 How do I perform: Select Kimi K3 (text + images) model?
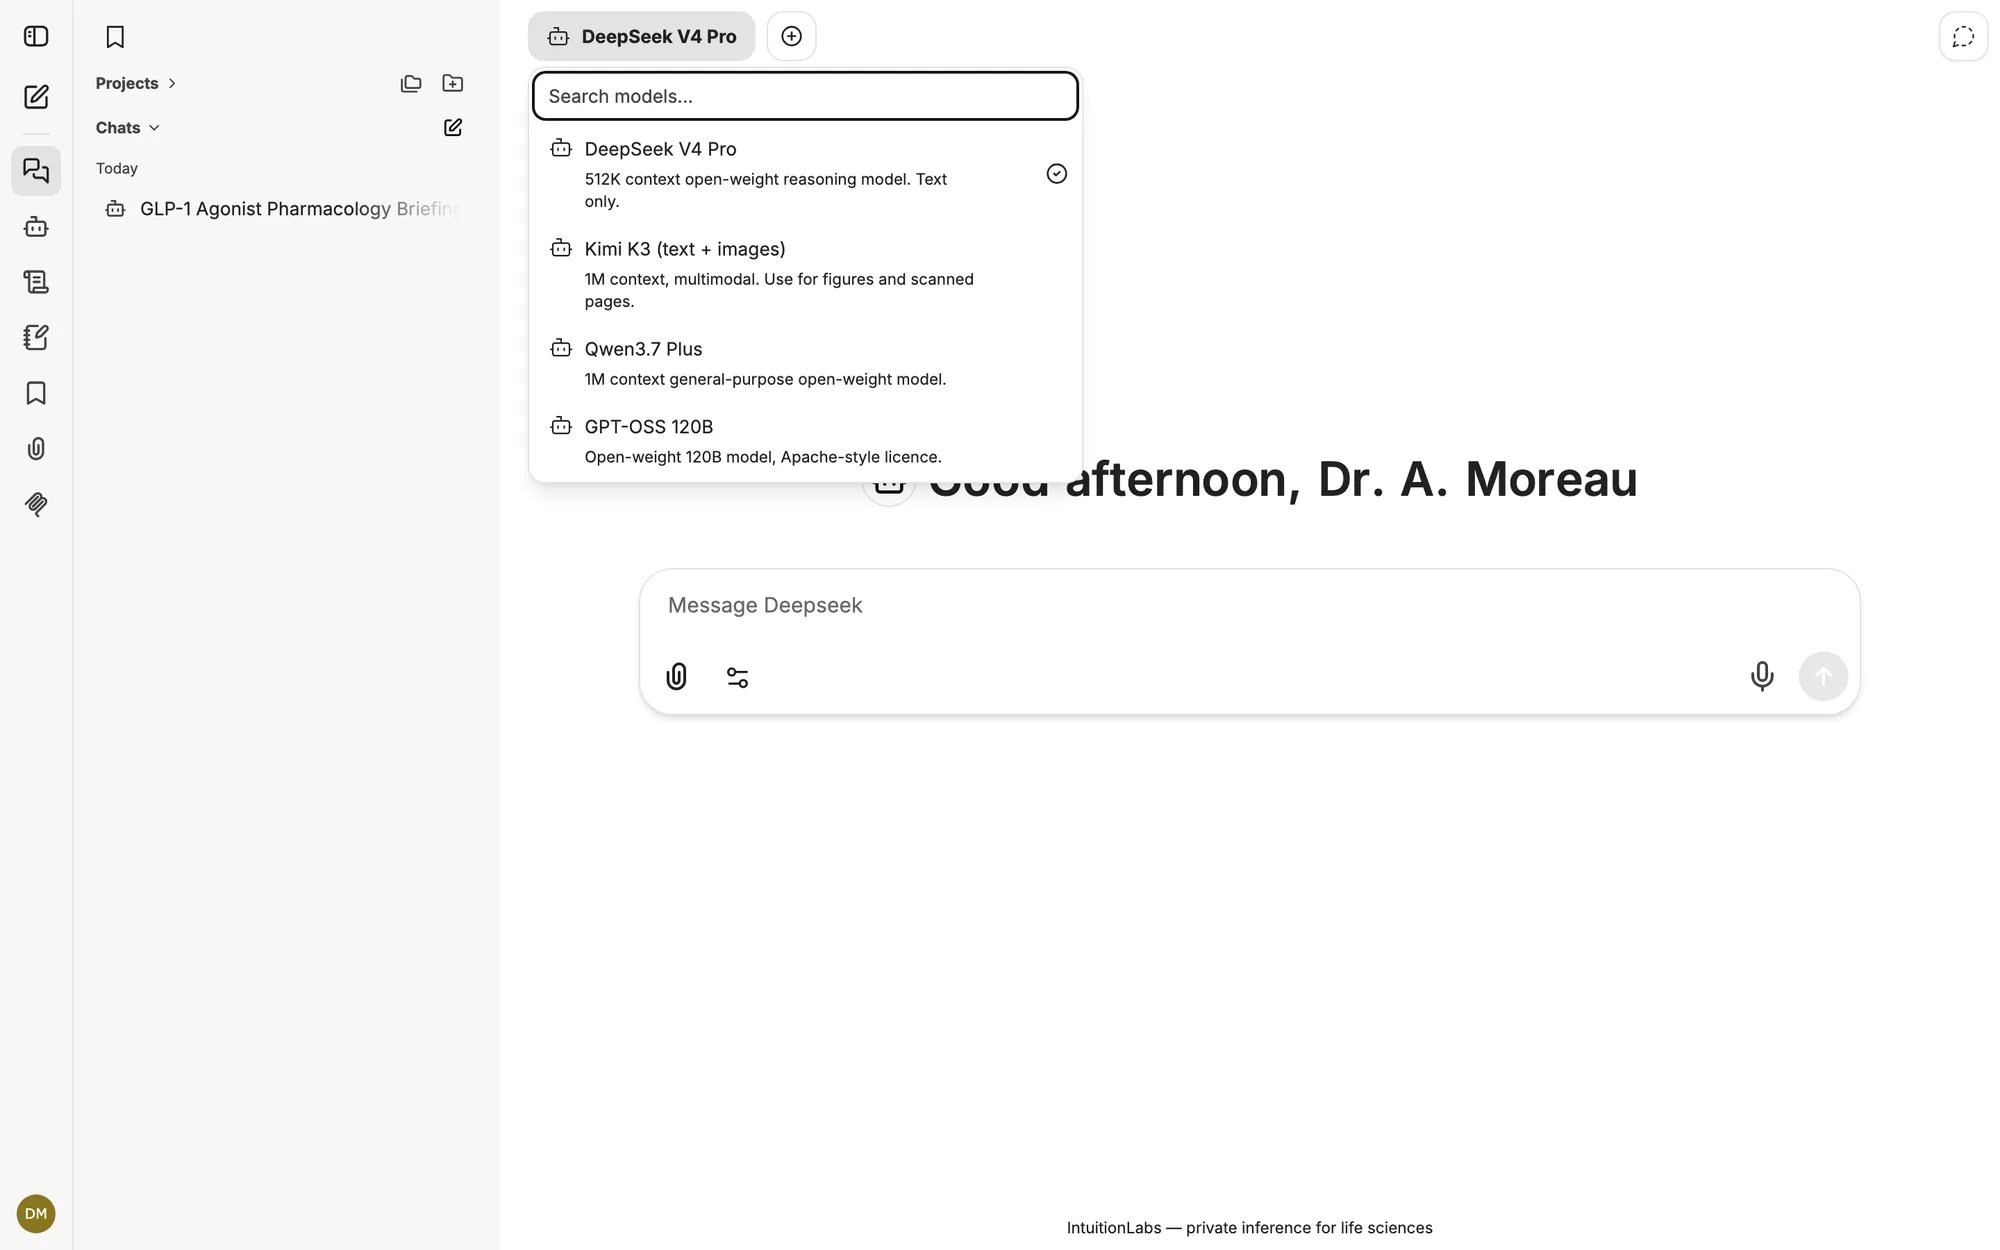[x=805, y=274]
